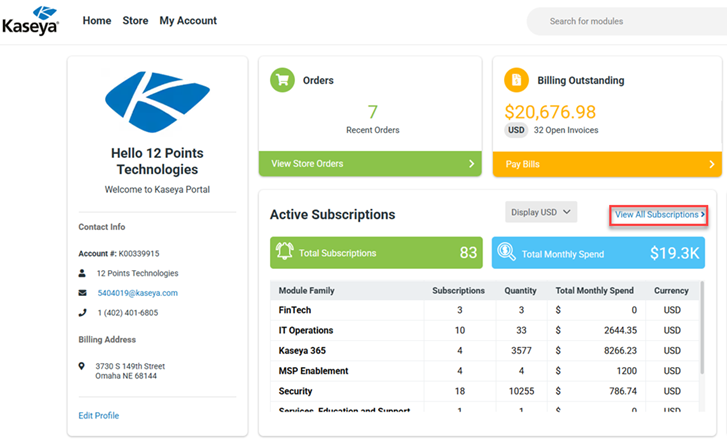This screenshot has height=440, width=727.
Task: Click the Total Subscriptions 83 tile
Action: pos(376,253)
